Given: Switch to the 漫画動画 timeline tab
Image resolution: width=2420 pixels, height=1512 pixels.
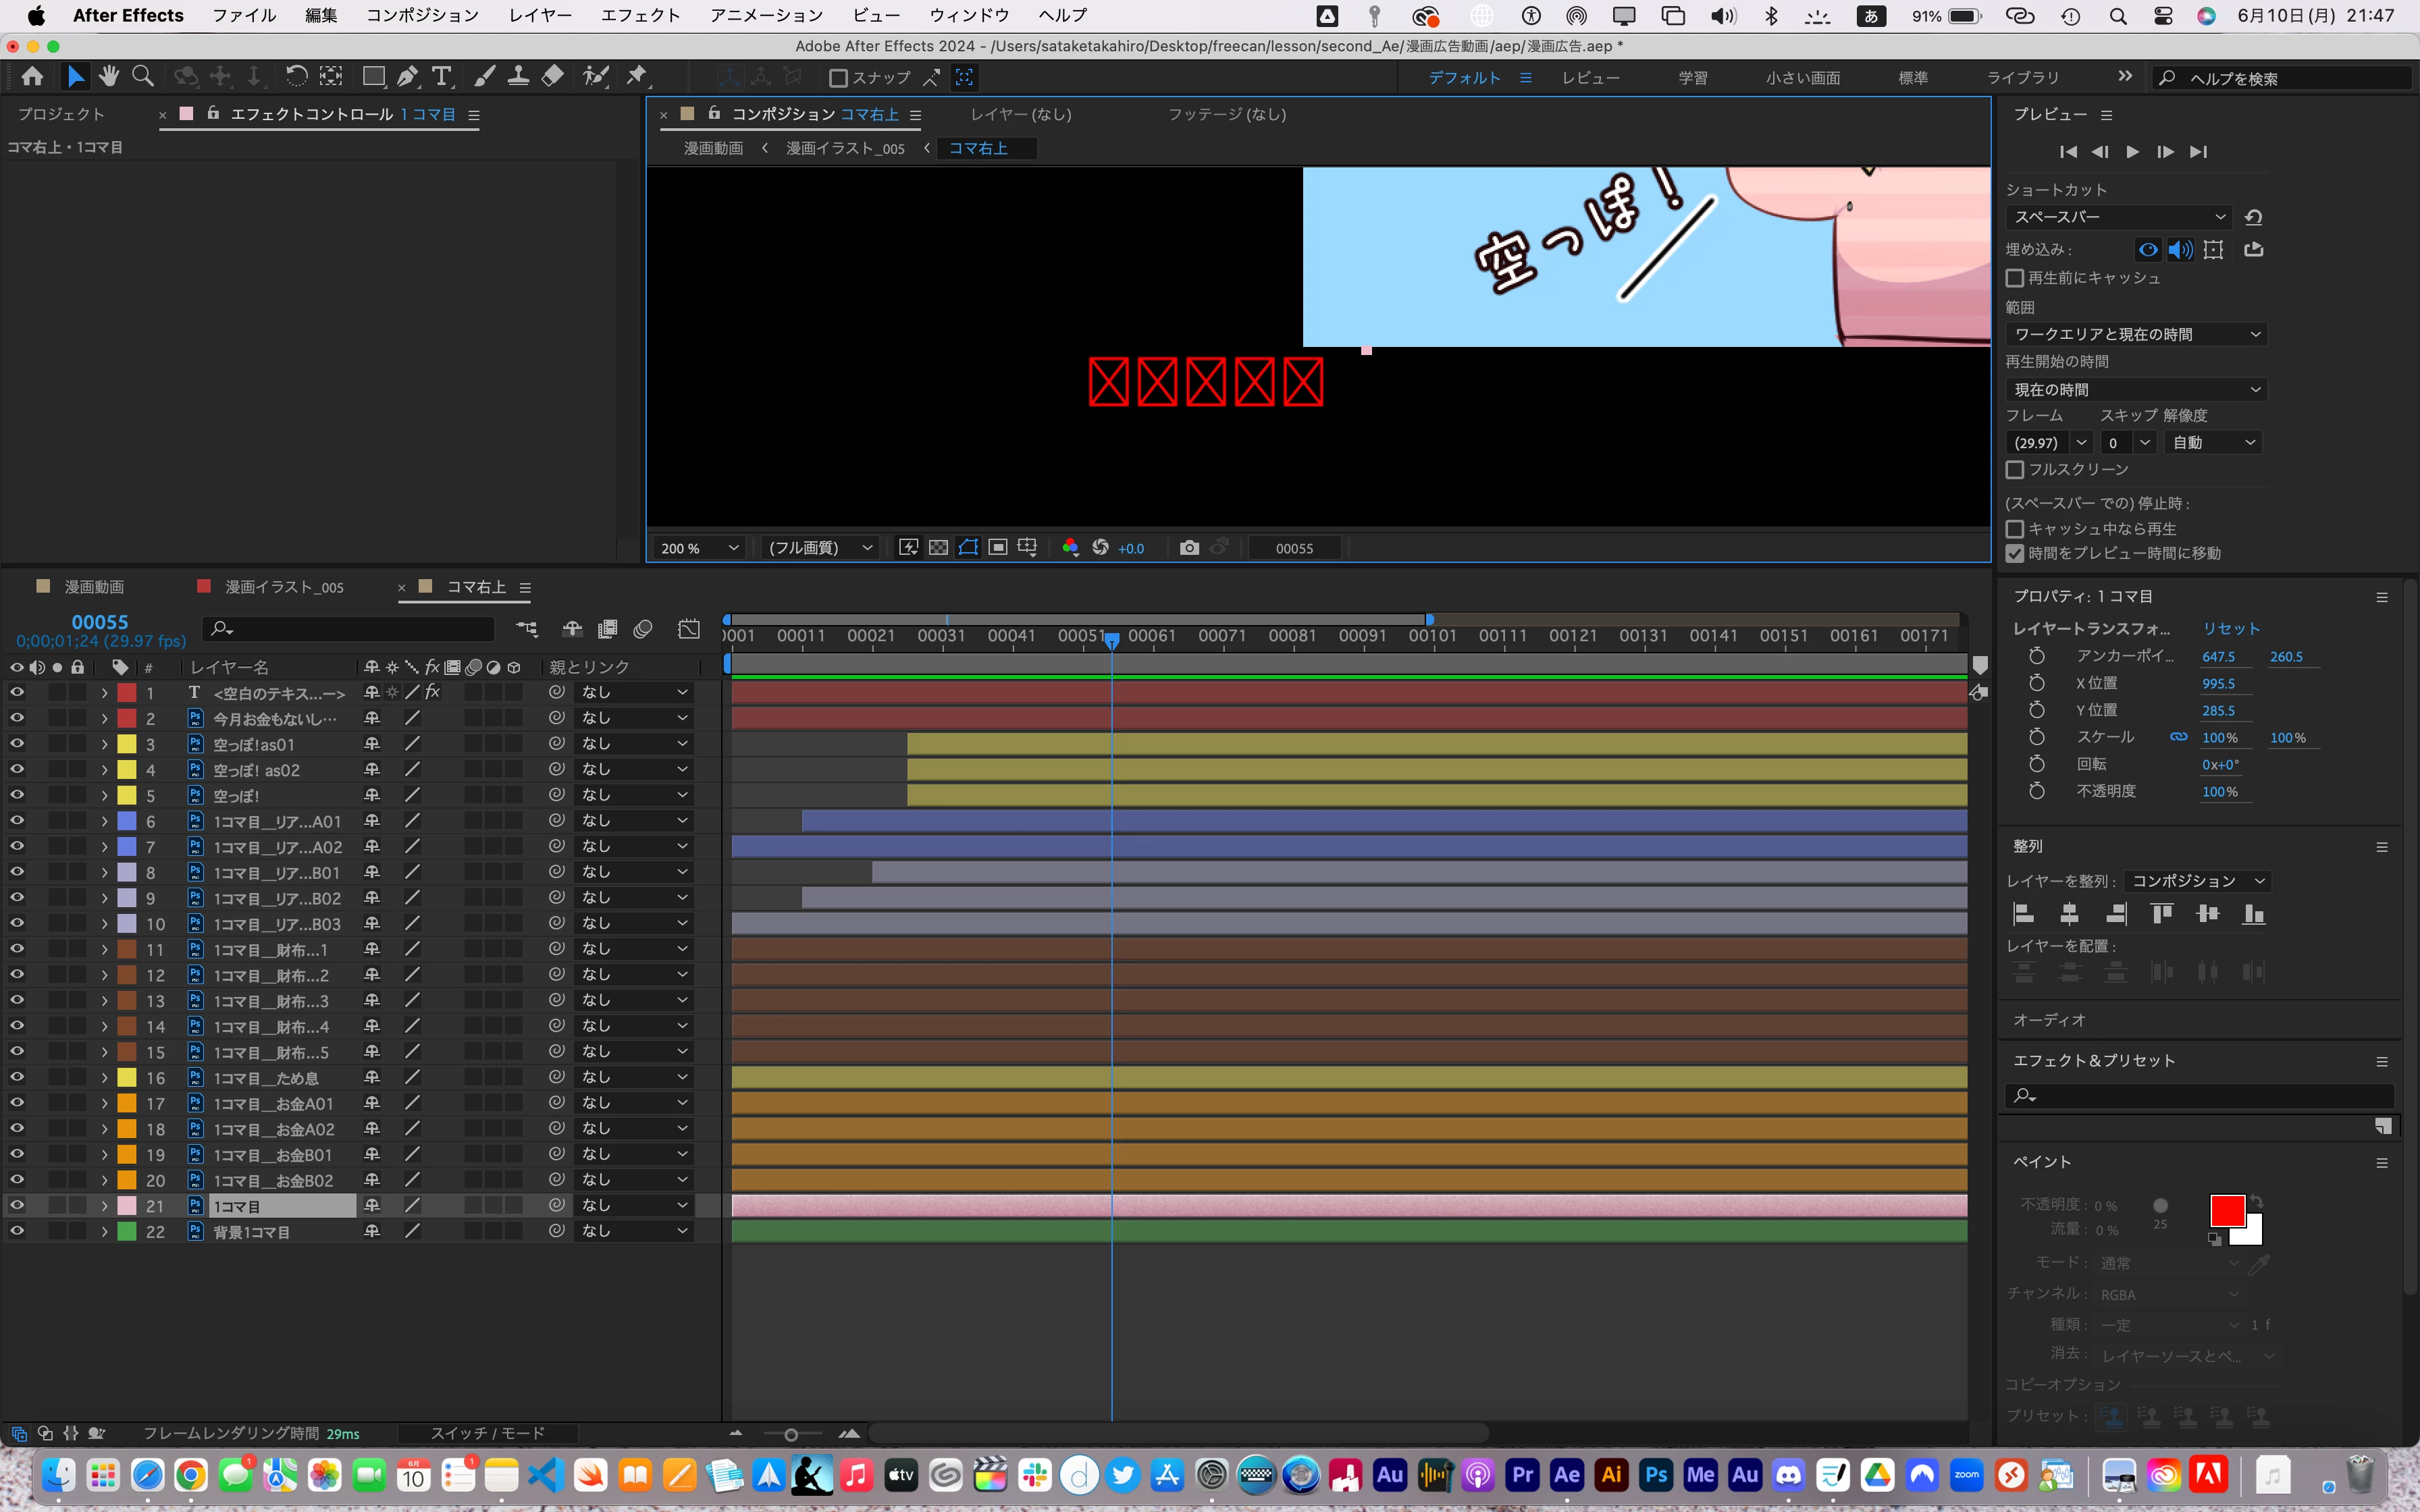Looking at the screenshot, I should (94, 587).
